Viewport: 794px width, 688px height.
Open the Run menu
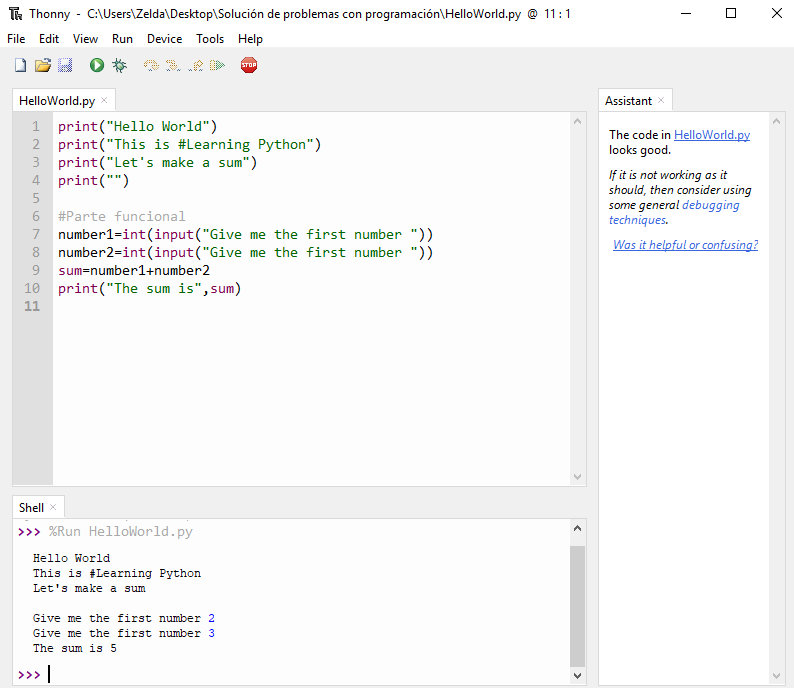click(122, 39)
